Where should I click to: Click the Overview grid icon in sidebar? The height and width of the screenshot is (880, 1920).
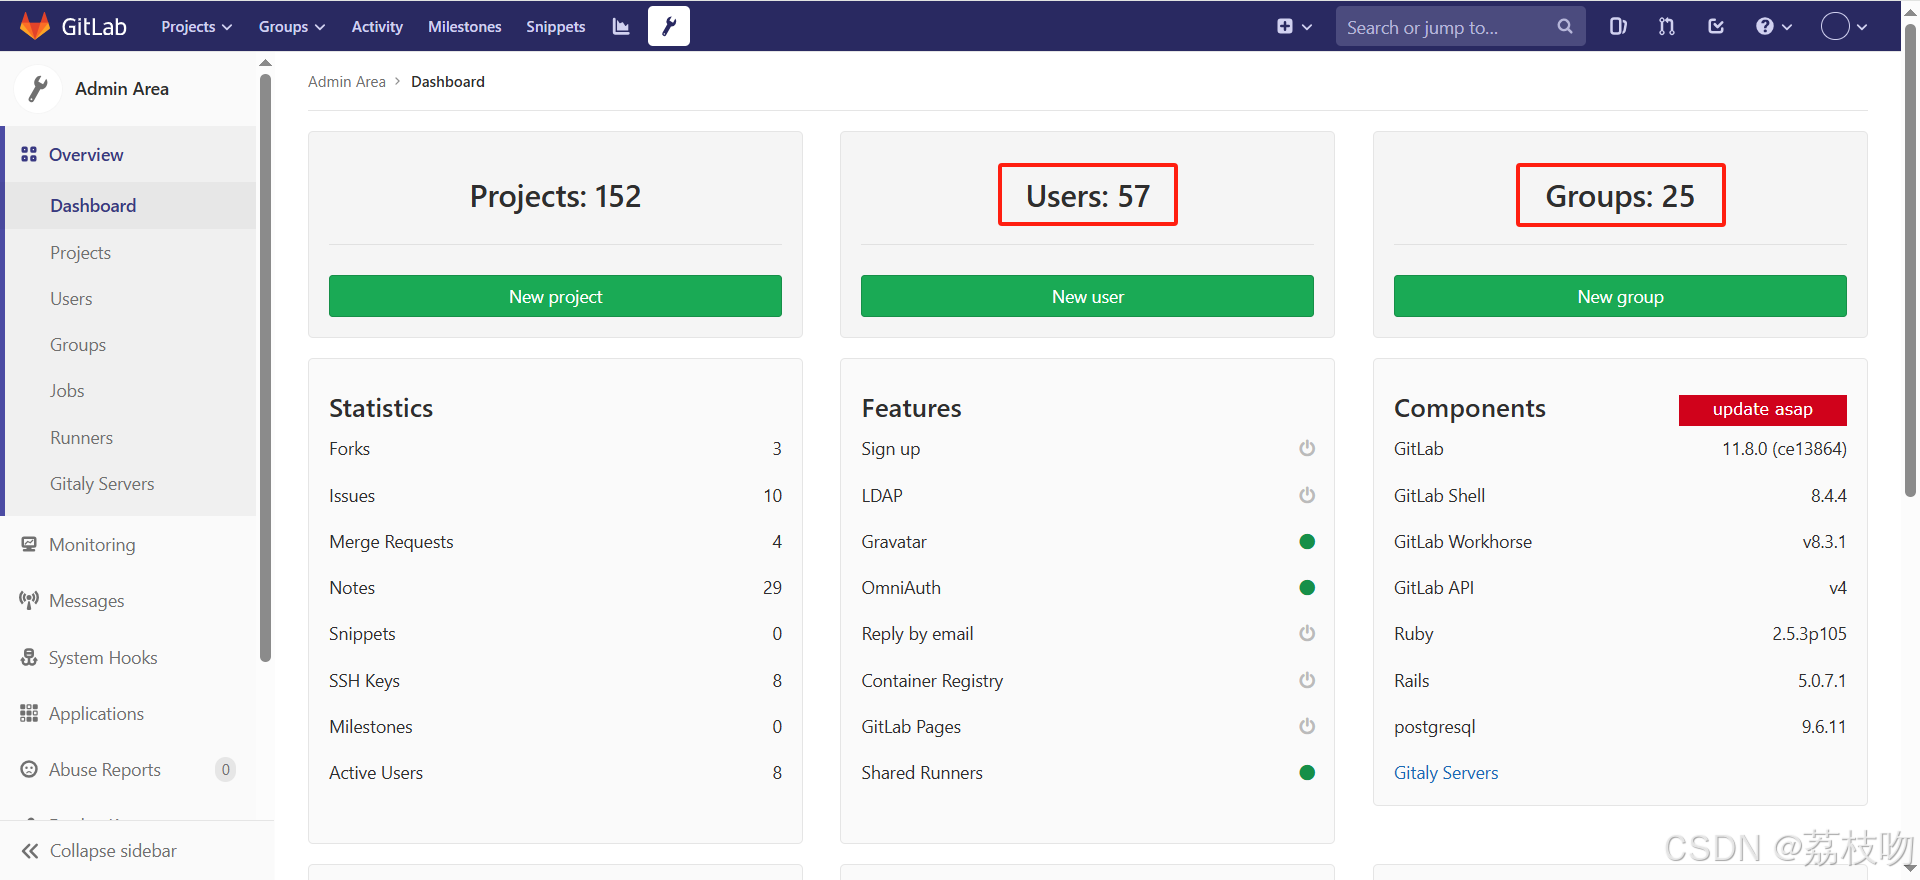29,155
